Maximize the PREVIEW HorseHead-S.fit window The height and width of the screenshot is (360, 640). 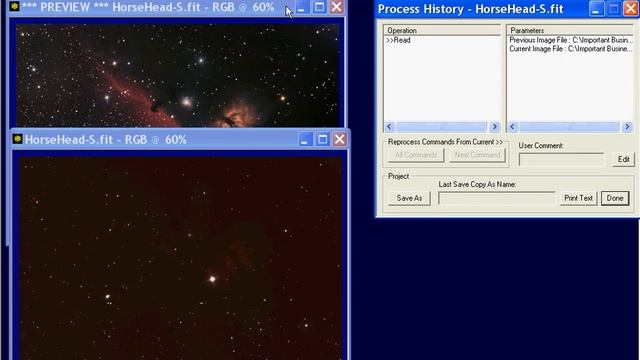[x=320, y=7]
